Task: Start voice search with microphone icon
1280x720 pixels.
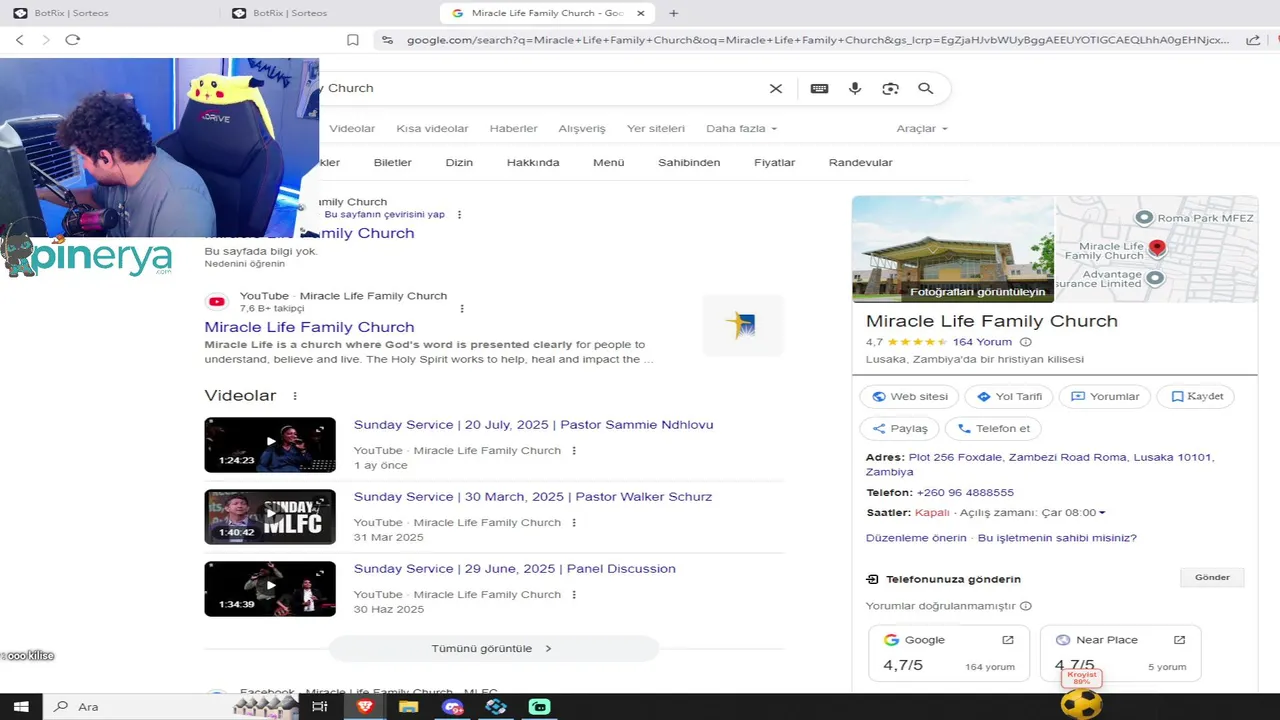Action: (x=855, y=88)
